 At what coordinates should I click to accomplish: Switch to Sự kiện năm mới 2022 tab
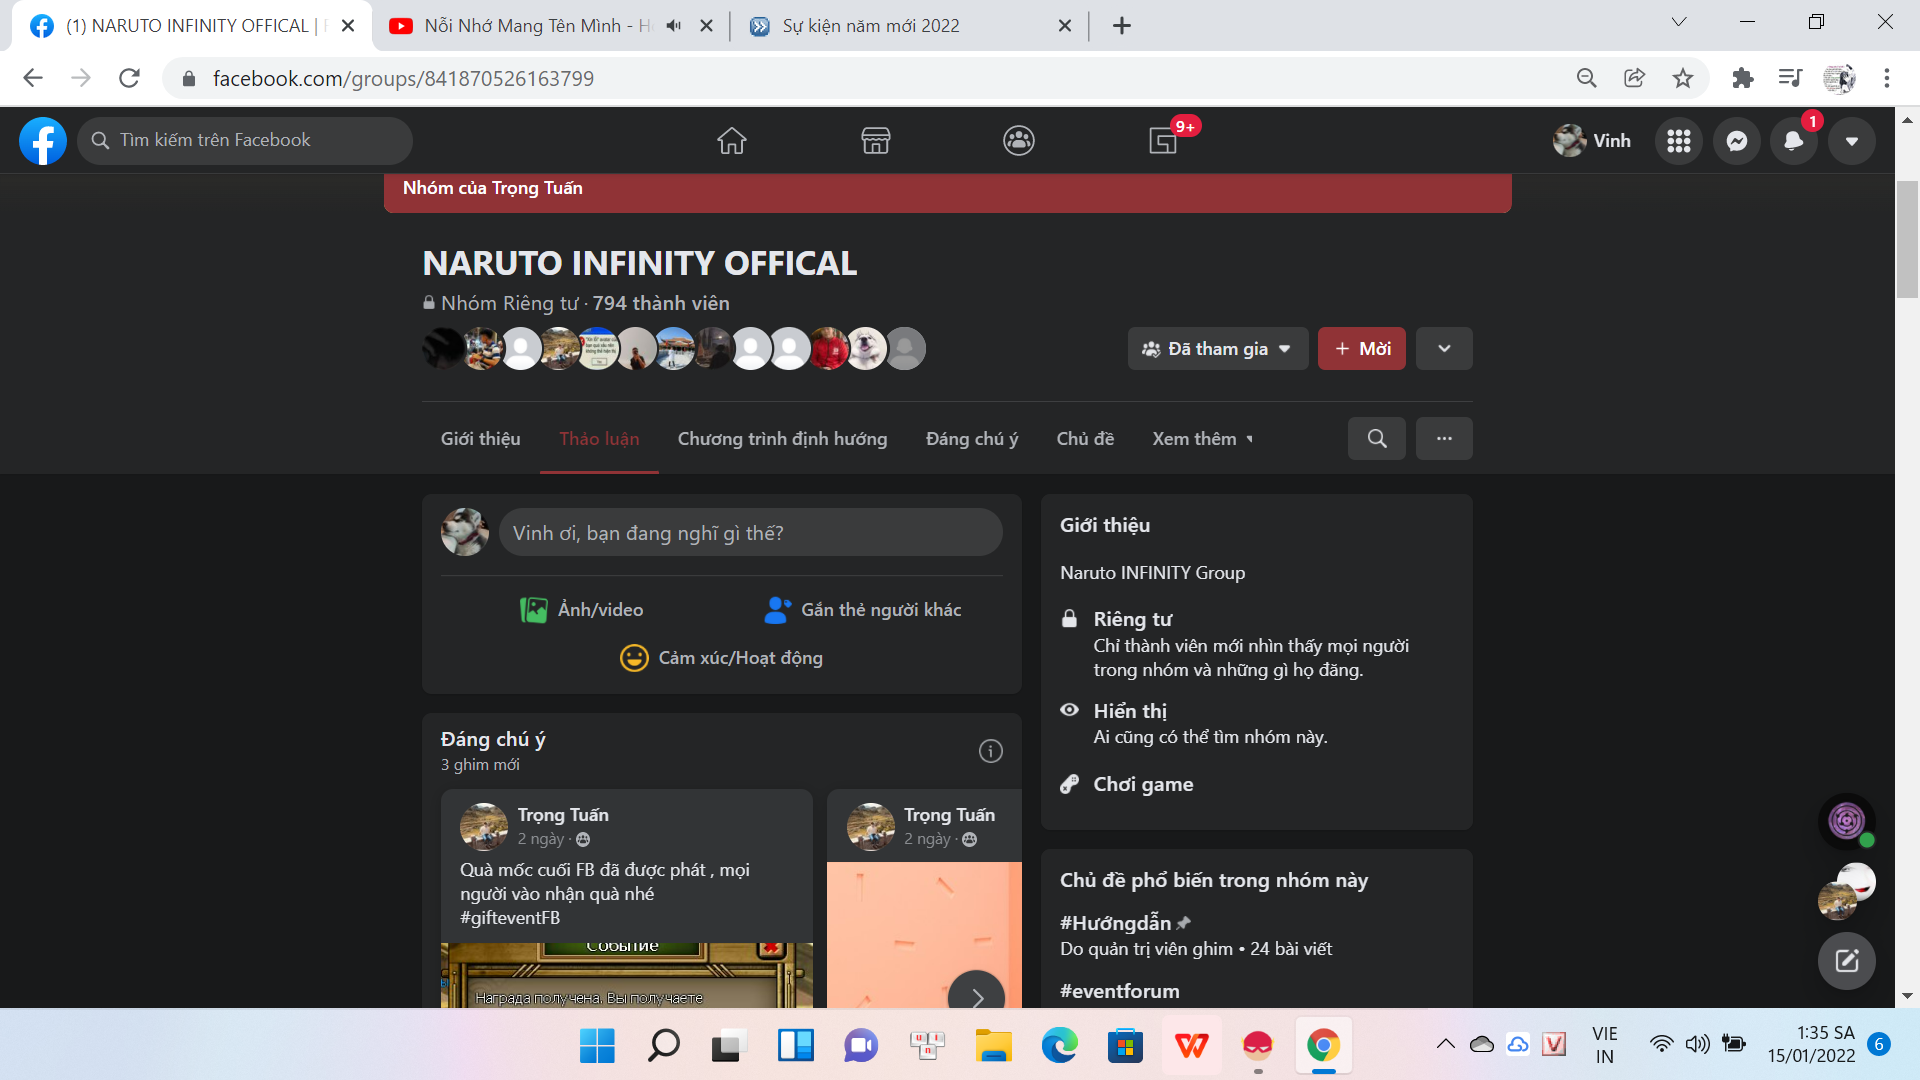pos(909,25)
